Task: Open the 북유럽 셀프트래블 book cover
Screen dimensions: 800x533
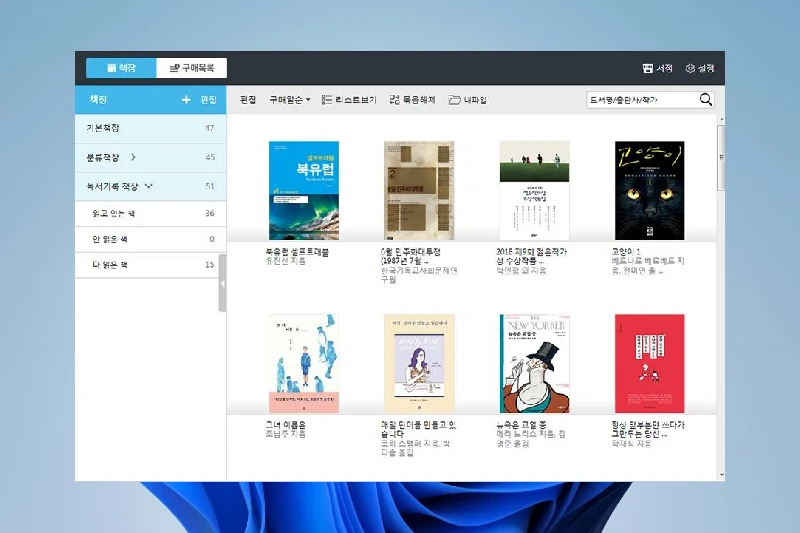Action: pyautogui.click(x=304, y=190)
